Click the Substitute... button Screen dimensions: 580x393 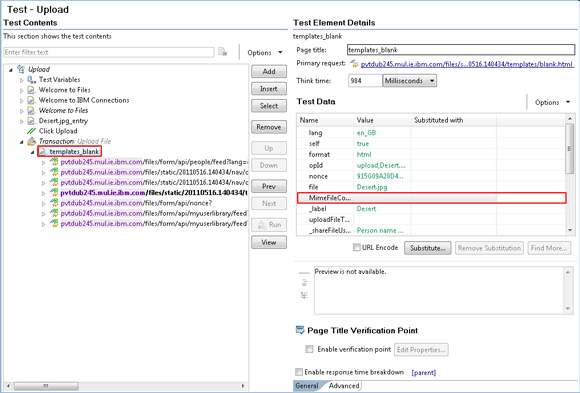coord(428,248)
